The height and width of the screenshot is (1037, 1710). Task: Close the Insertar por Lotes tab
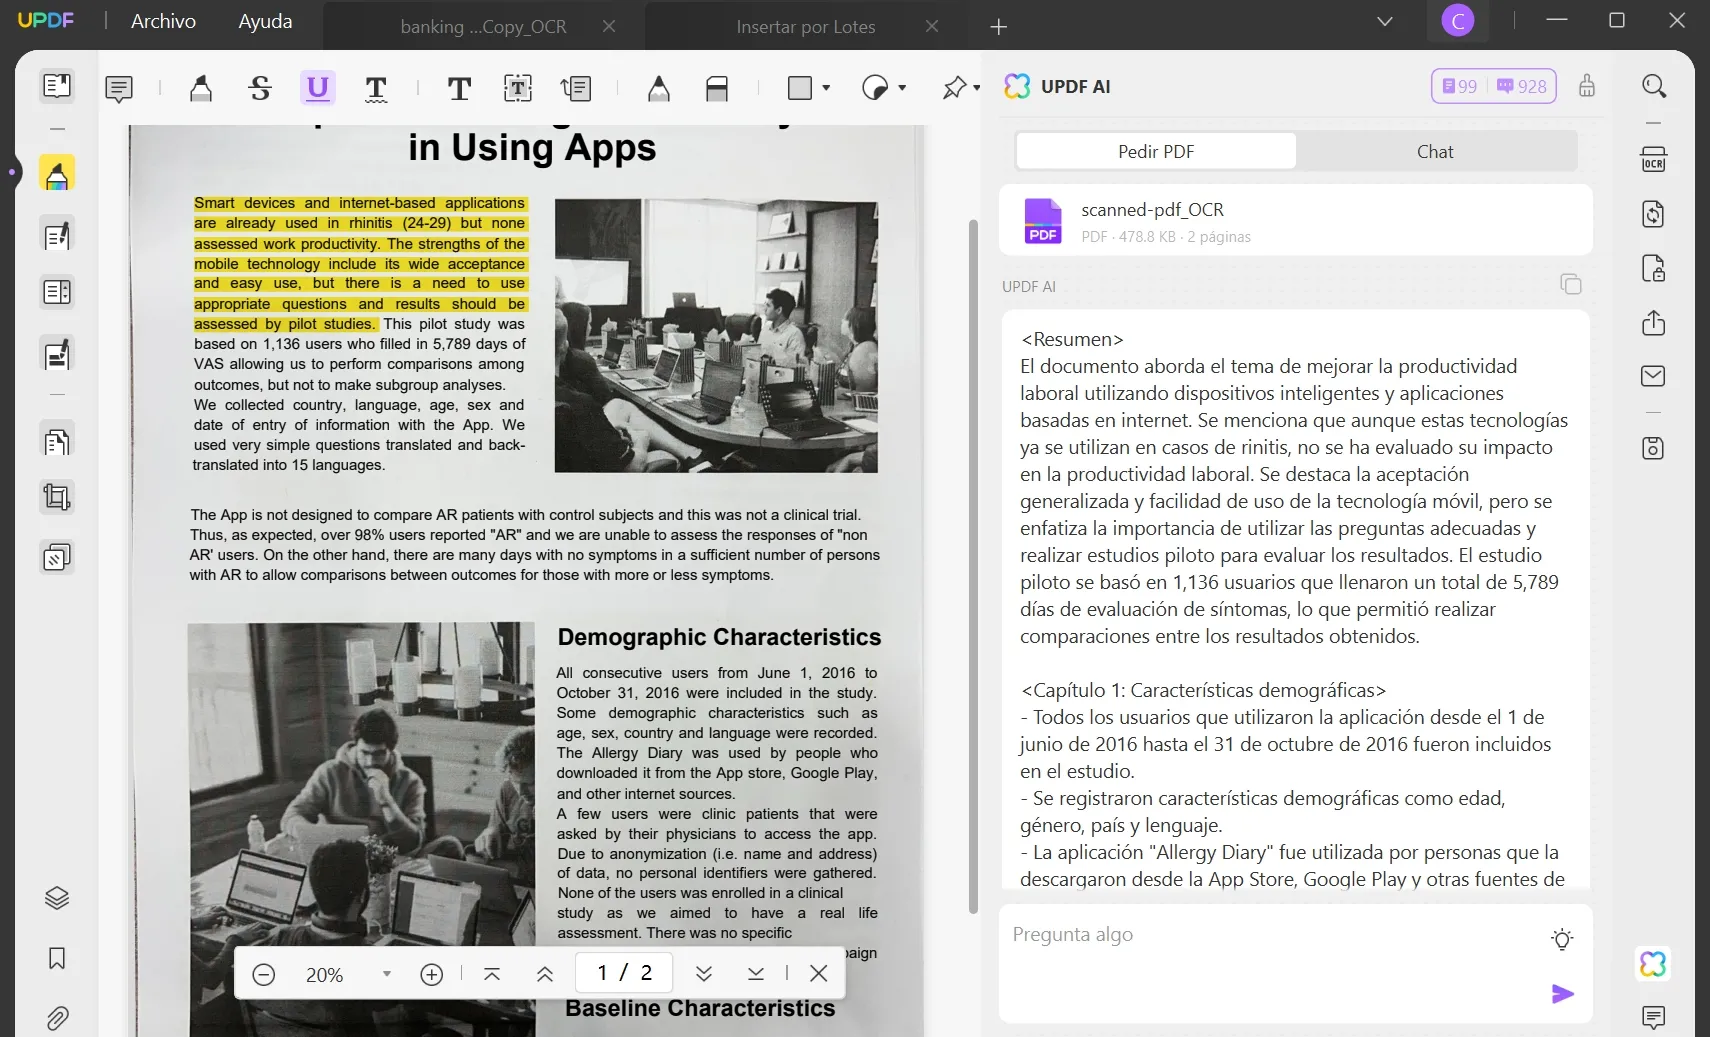932,27
